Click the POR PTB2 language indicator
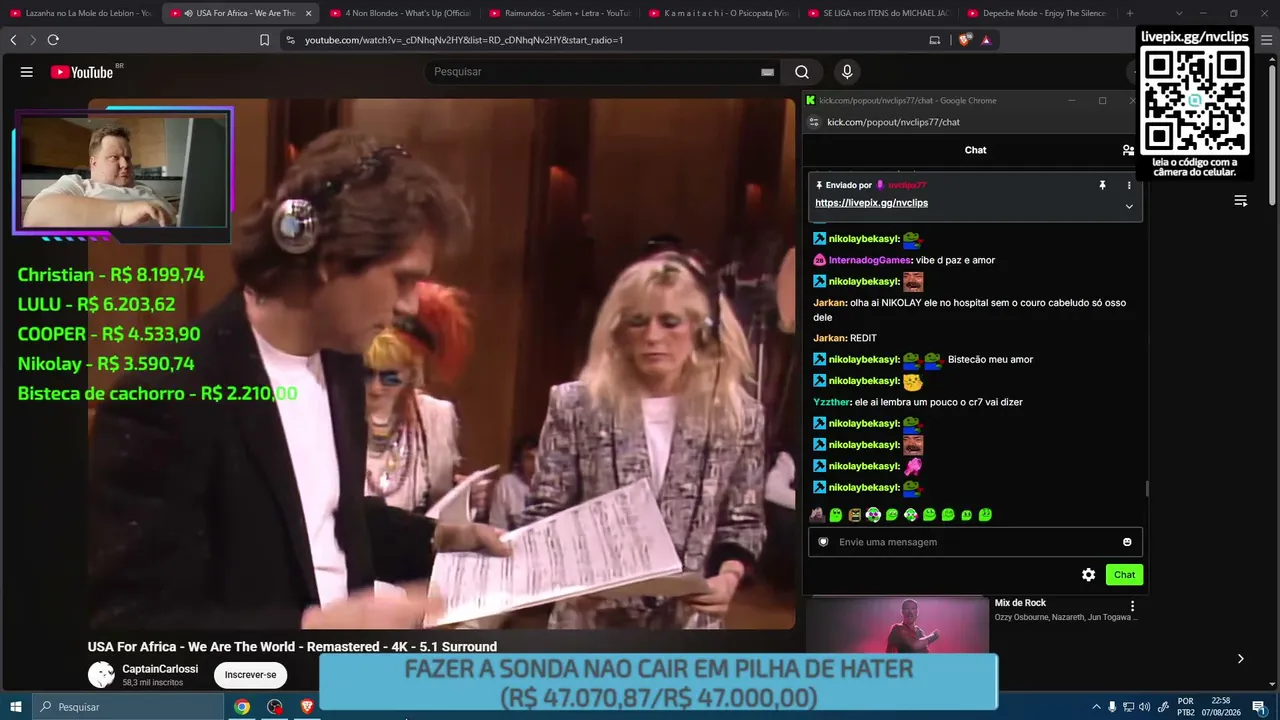Viewport: 1280px width, 720px height. pyautogui.click(x=1186, y=707)
